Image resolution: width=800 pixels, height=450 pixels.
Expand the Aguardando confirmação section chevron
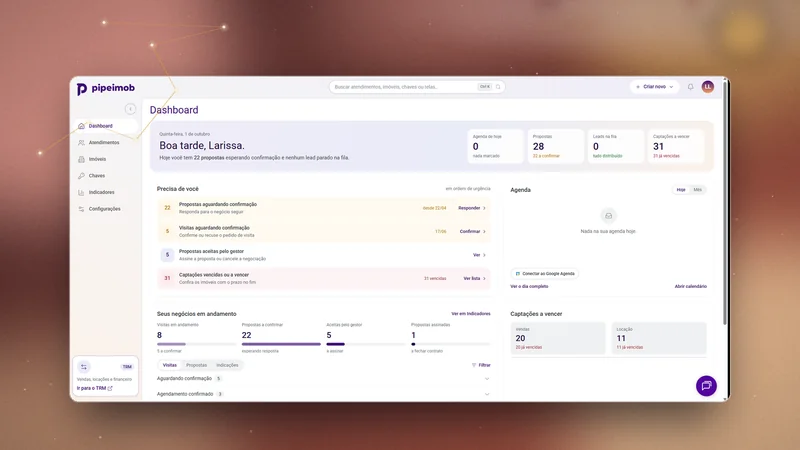[x=487, y=379]
